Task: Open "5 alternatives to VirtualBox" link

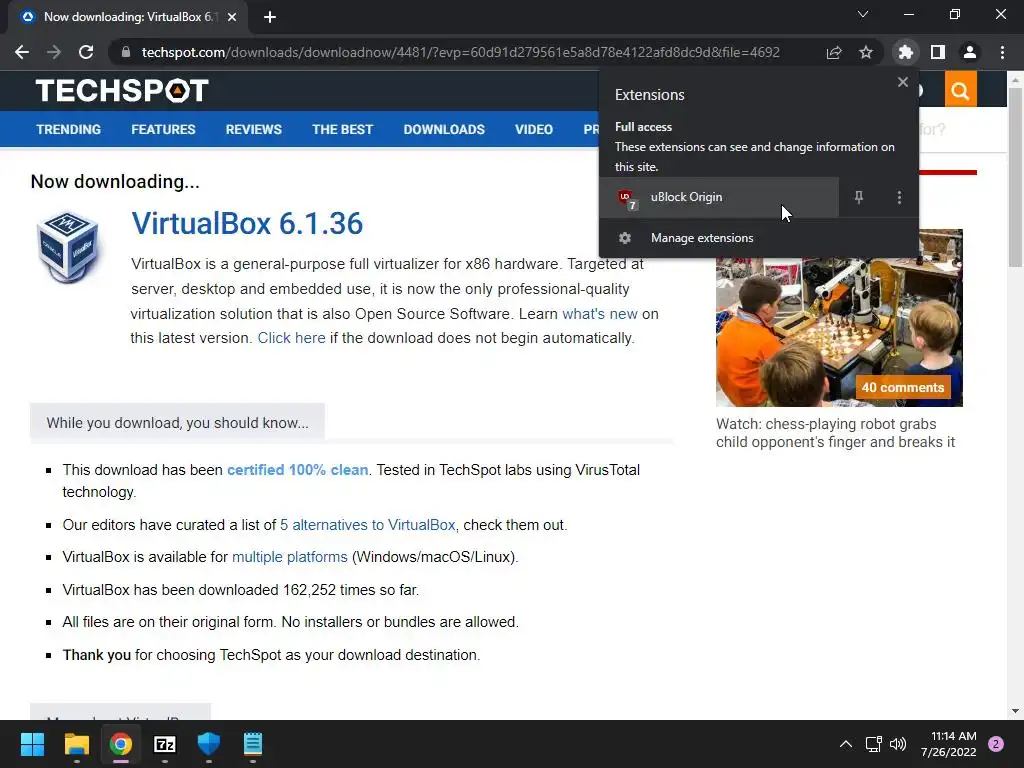Action: 368,525
